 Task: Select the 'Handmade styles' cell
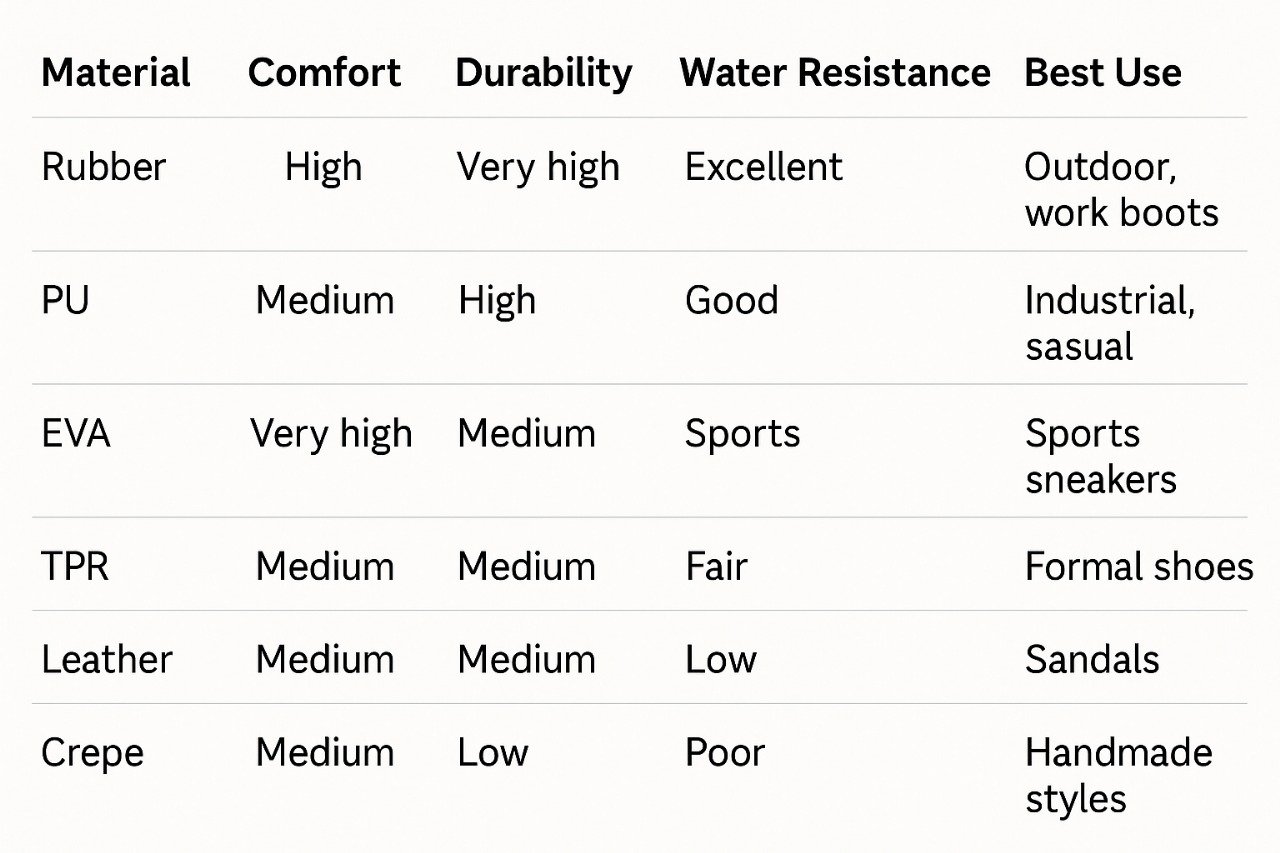click(1119, 776)
